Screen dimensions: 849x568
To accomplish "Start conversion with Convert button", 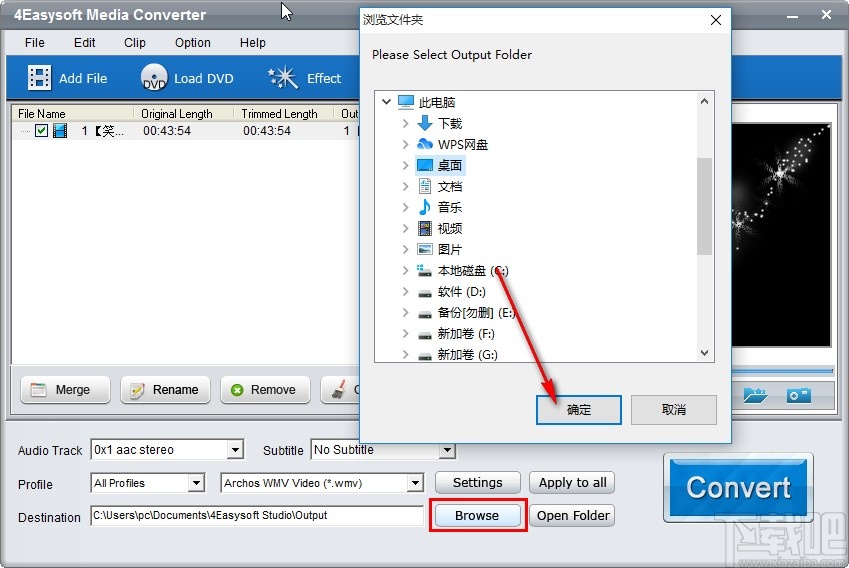I will [739, 487].
